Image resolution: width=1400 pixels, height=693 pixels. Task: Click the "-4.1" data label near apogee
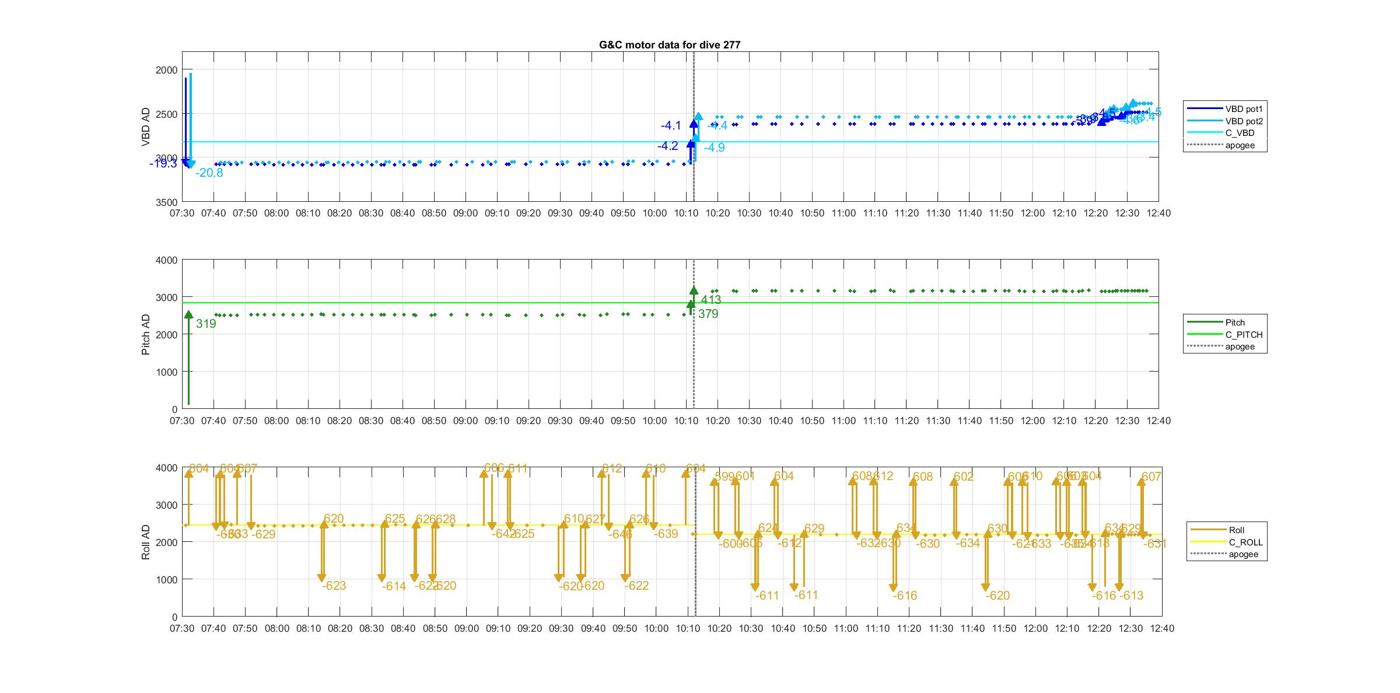point(670,125)
